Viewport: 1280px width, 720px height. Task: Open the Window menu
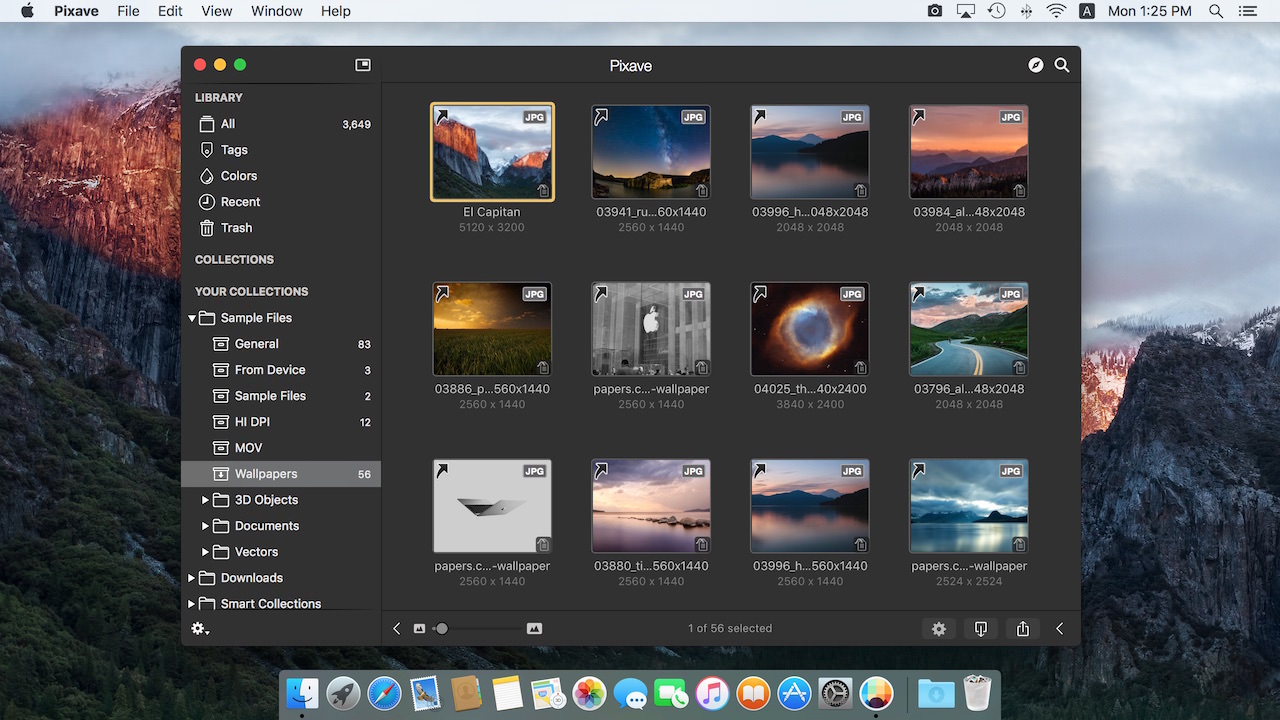(277, 11)
